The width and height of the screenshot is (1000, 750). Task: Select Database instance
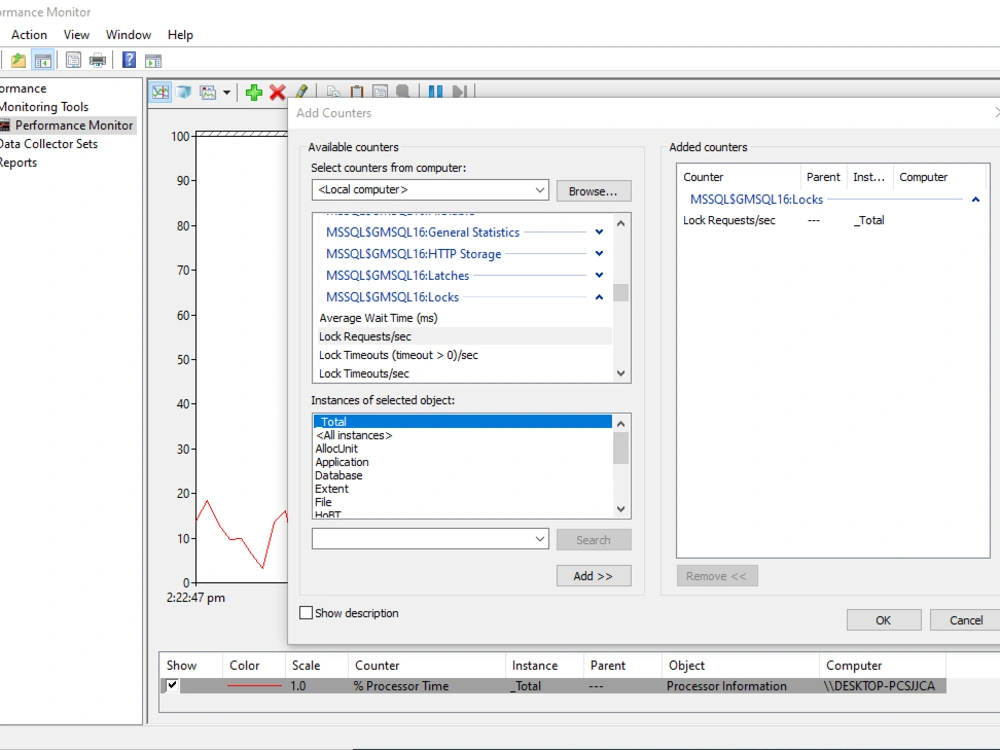(x=339, y=475)
